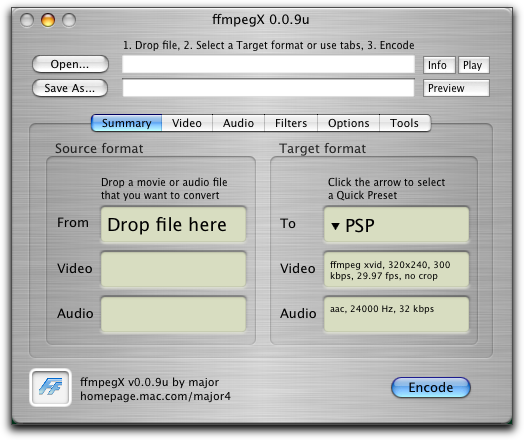Click the ffmpegX logo icon
The height and width of the screenshot is (440, 524).
(x=50, y=387)
